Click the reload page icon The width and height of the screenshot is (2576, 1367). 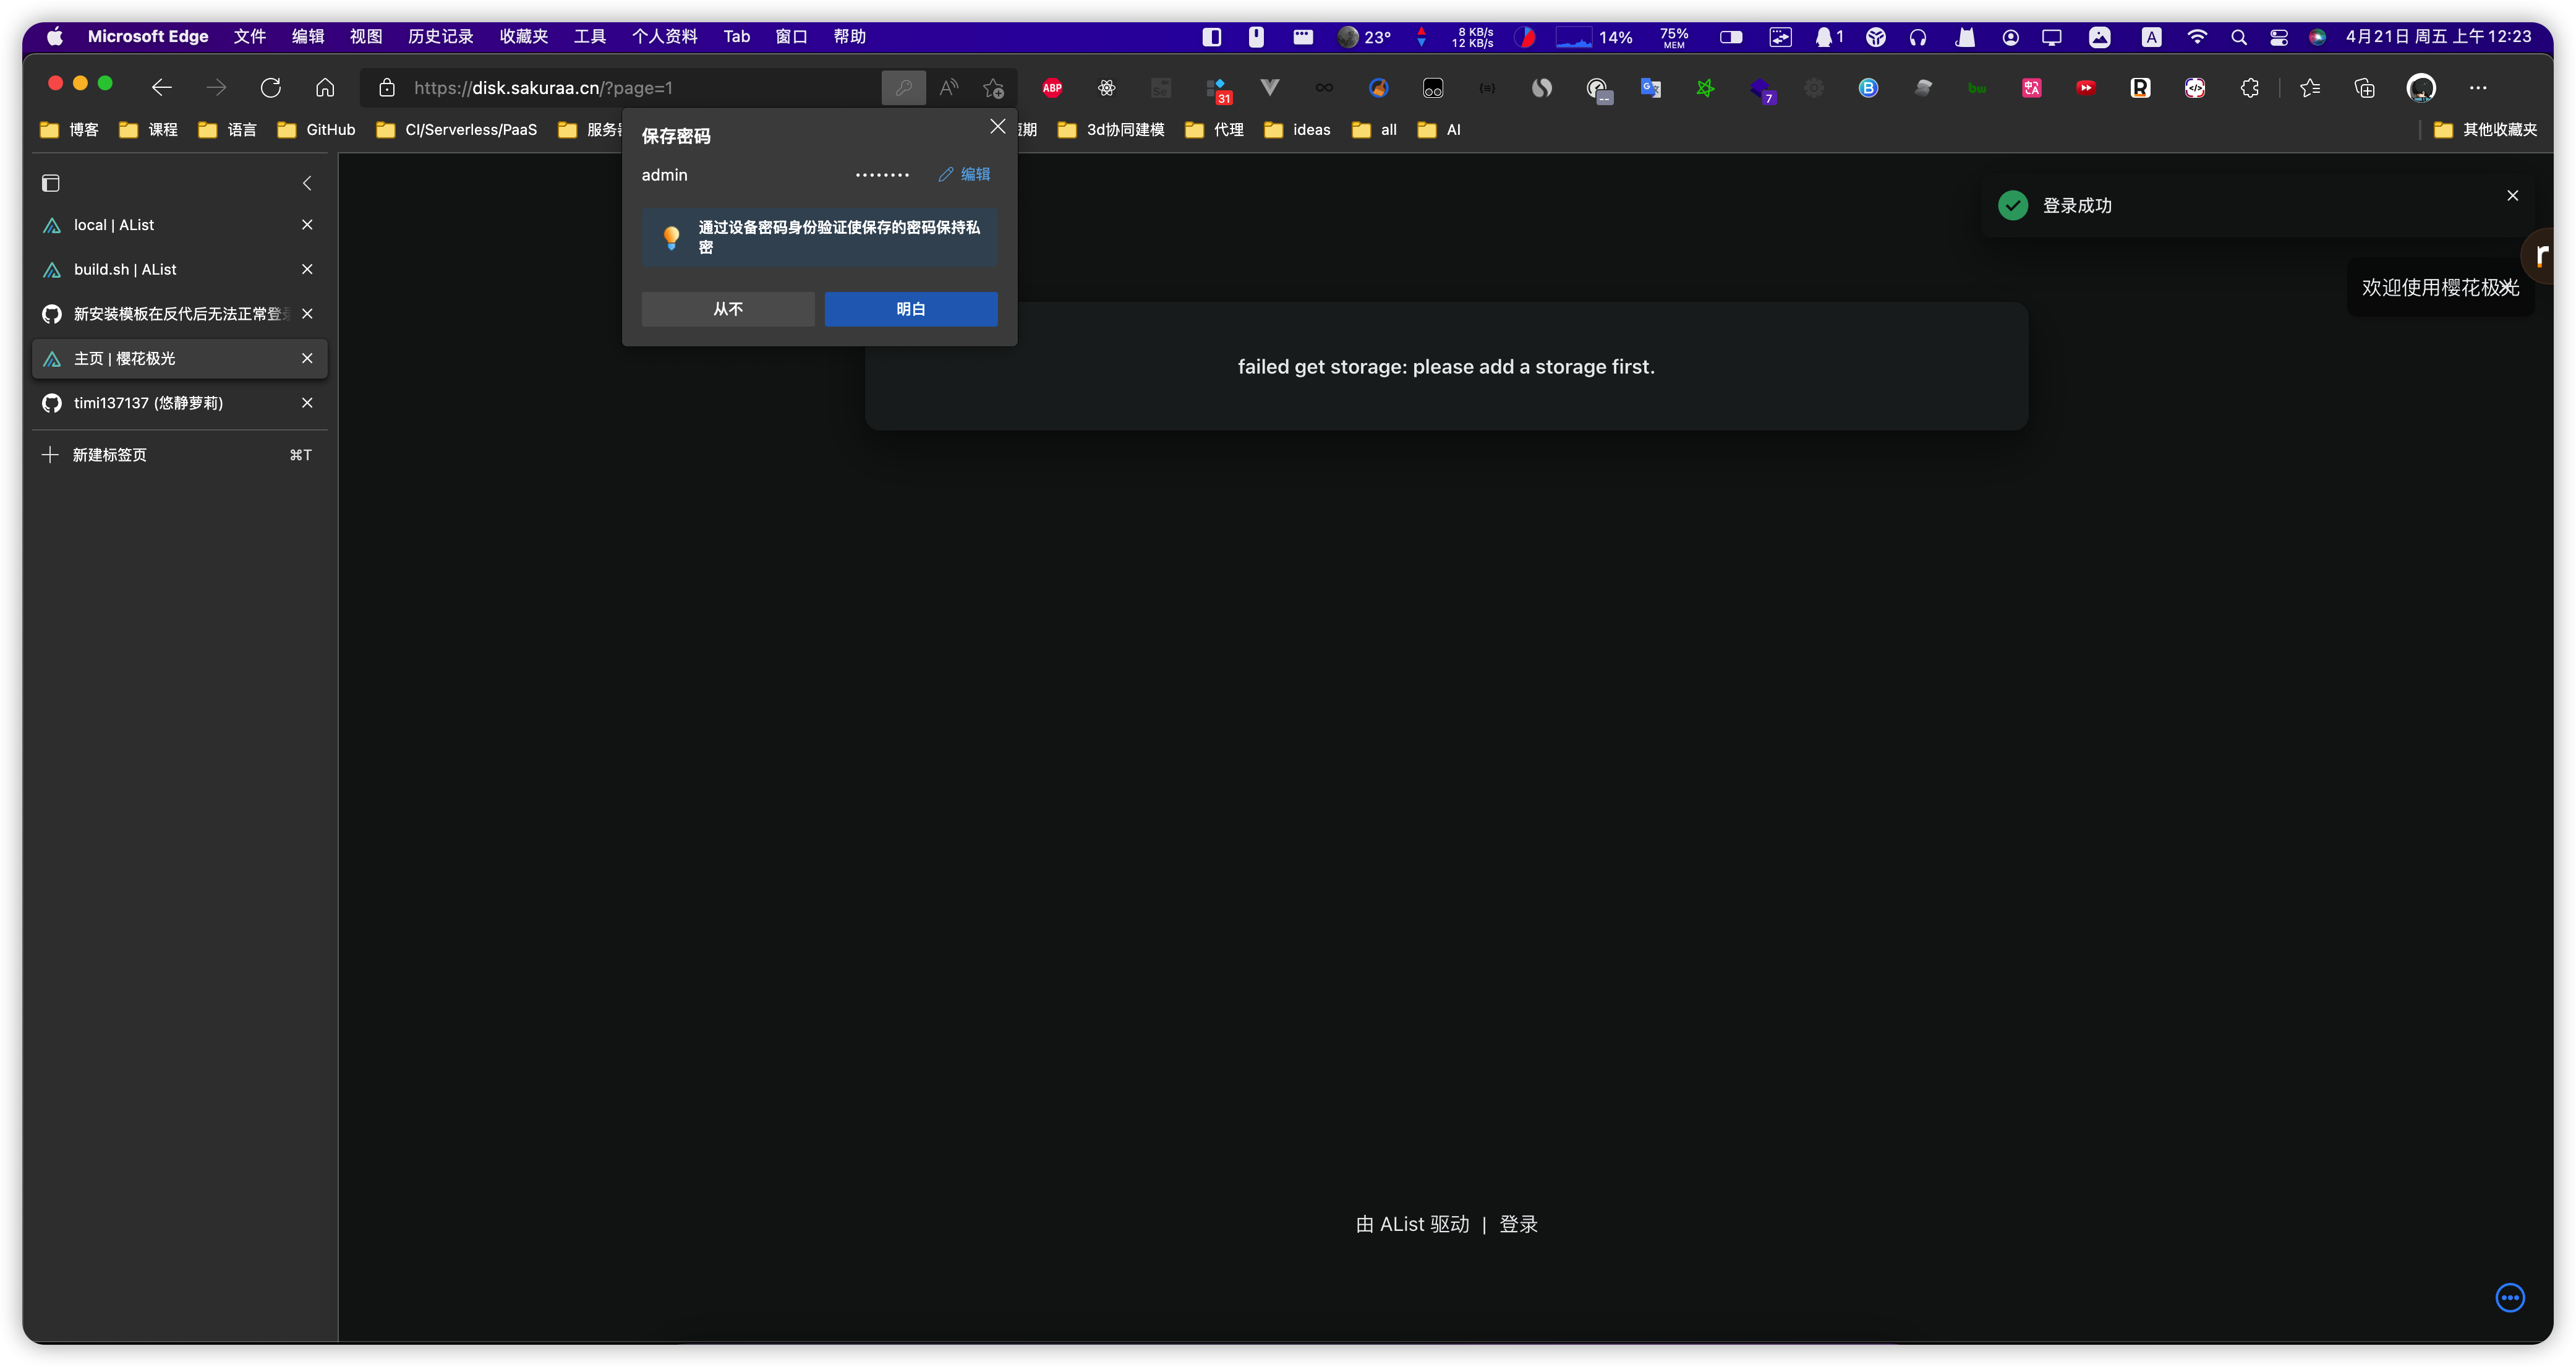[270, 88]
